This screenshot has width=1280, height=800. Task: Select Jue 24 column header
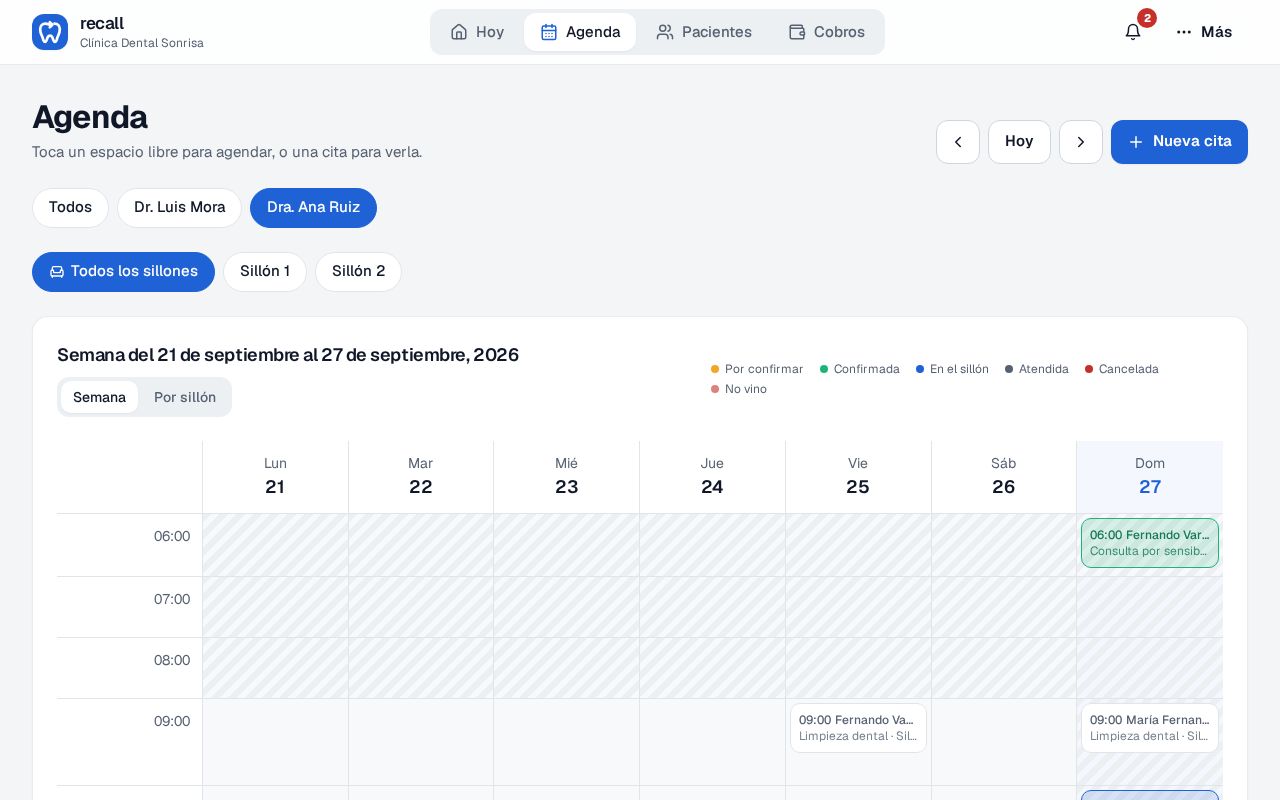712,477
